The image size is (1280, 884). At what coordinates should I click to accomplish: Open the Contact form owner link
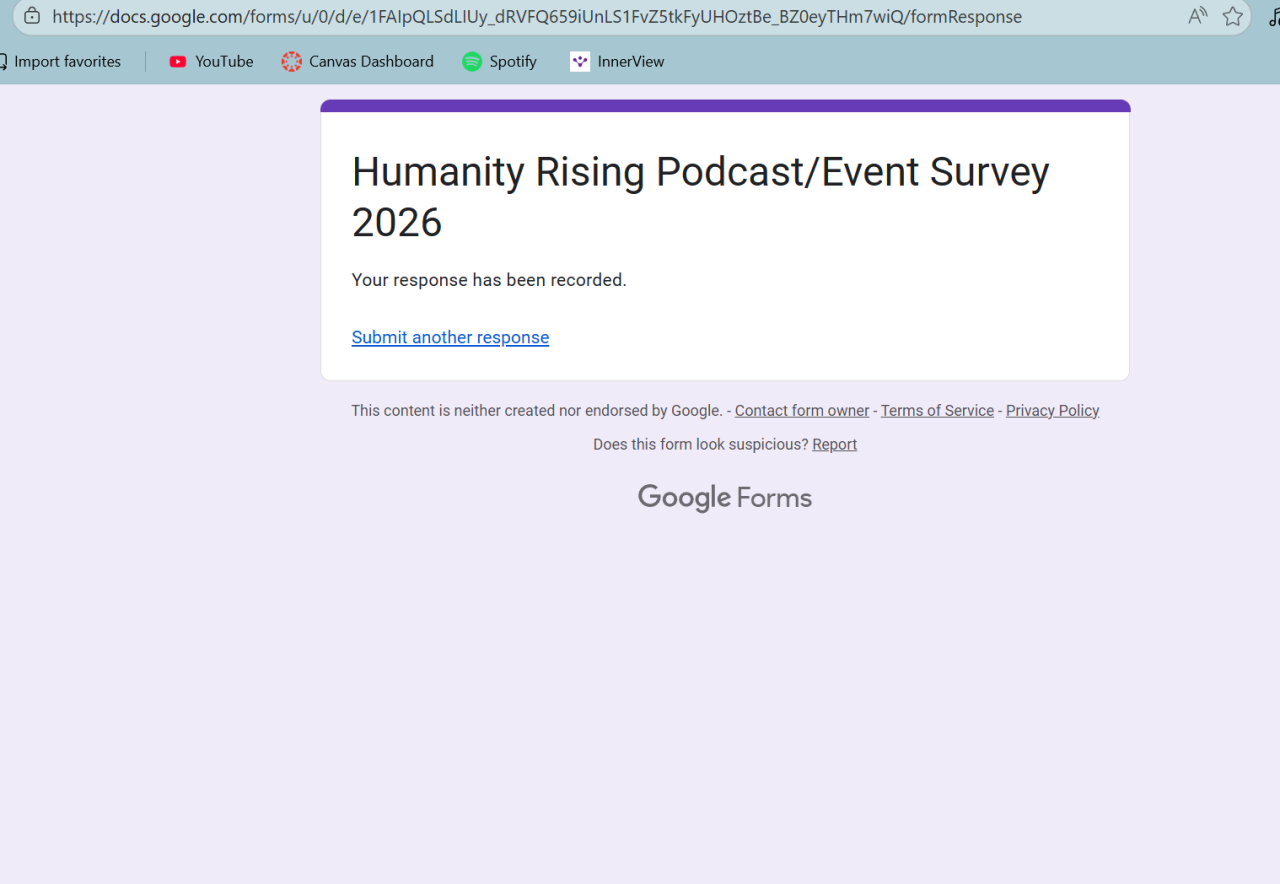click(x=802, y=411)
